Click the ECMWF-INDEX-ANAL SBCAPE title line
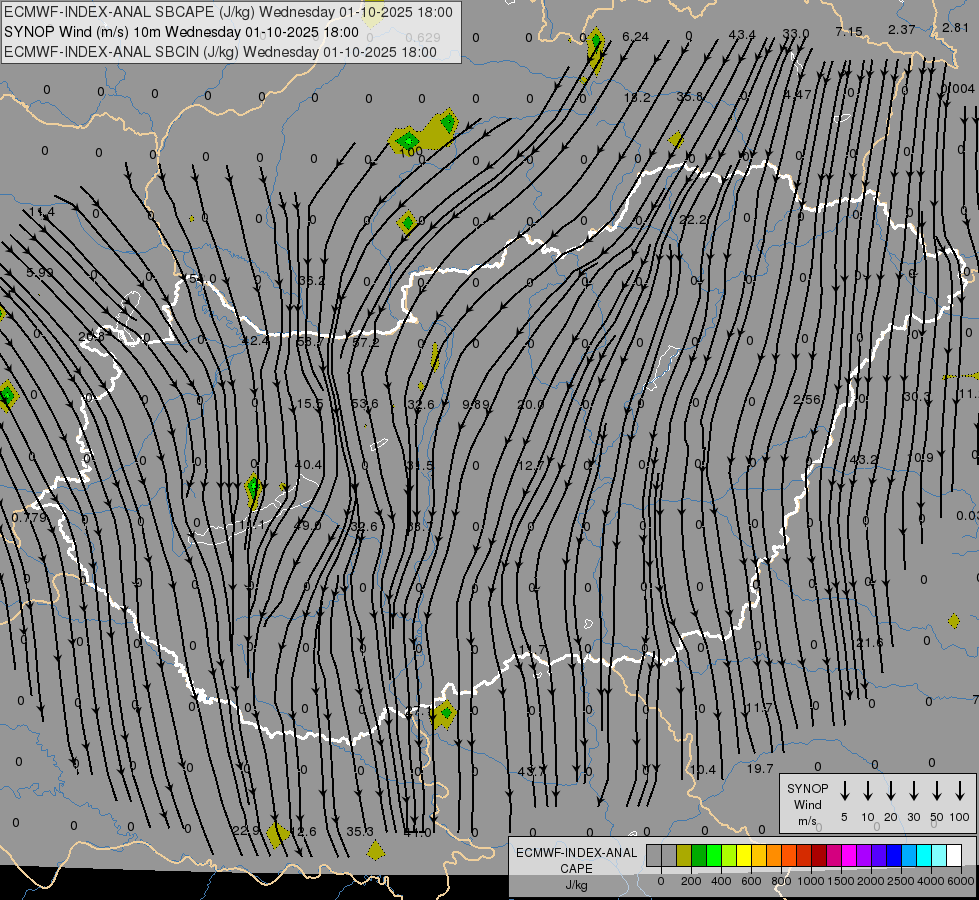Image resolution: width=979 pixels, height=900 pixels. pyautogui.click(x=227, y=13)
